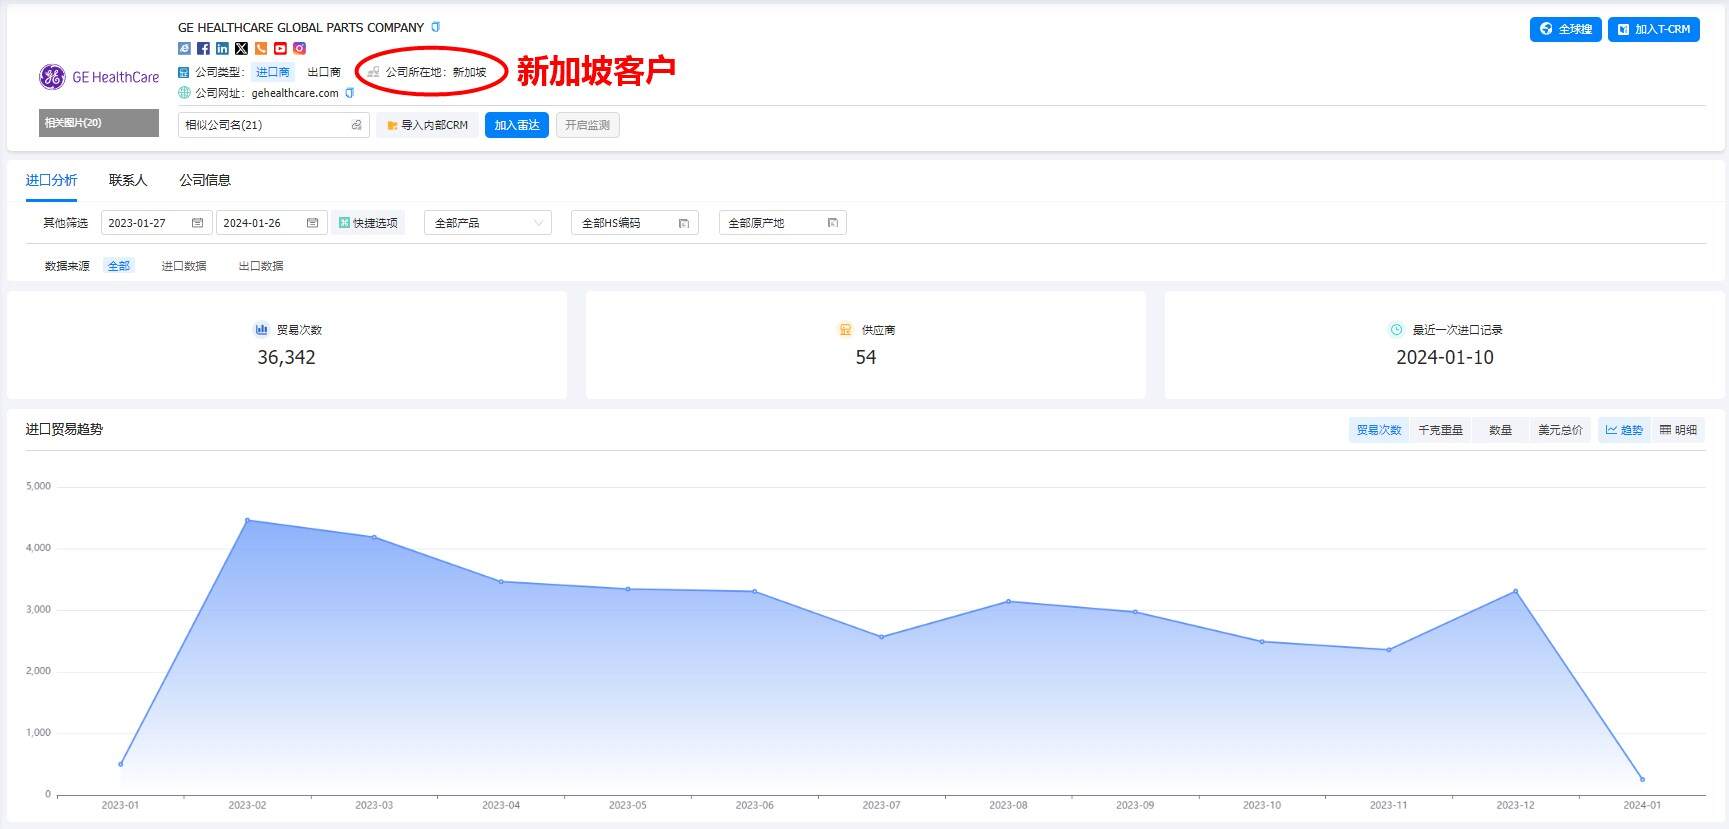
Task: Open the gehealthcare.com website link
Action: point(295,93)
